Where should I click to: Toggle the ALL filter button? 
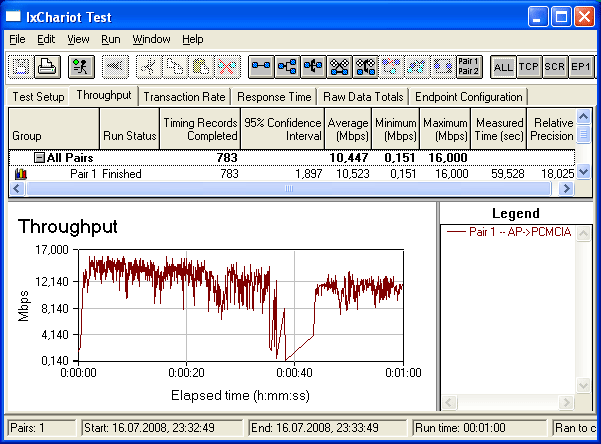pyautogui.click(x=503, y=67)
